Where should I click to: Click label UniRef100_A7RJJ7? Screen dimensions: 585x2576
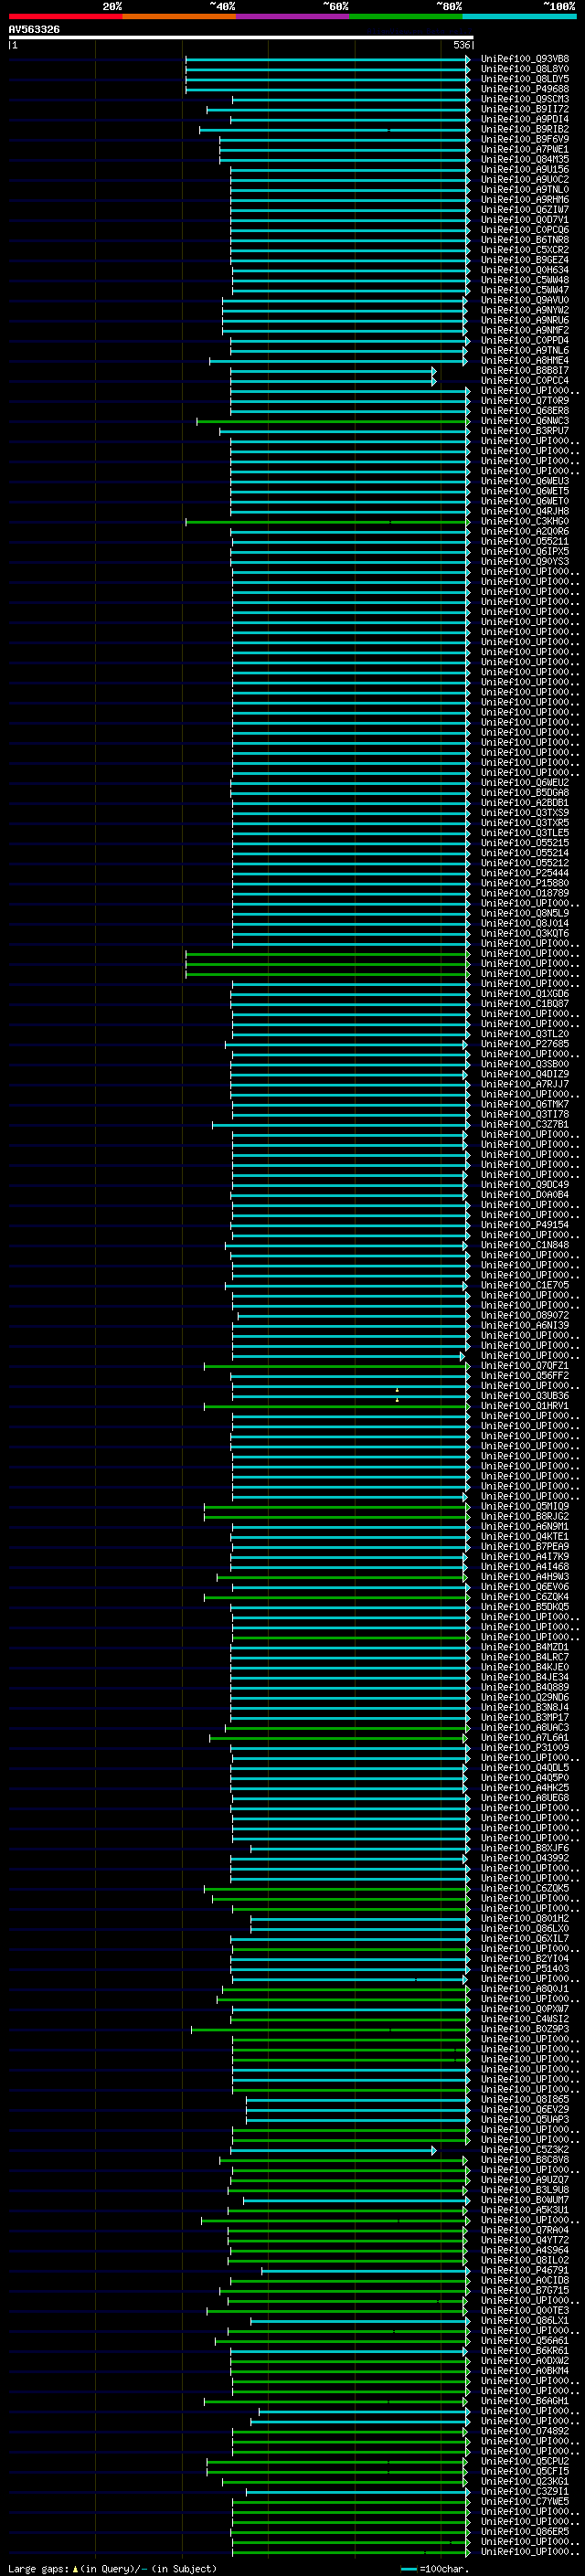point(524,1084)
